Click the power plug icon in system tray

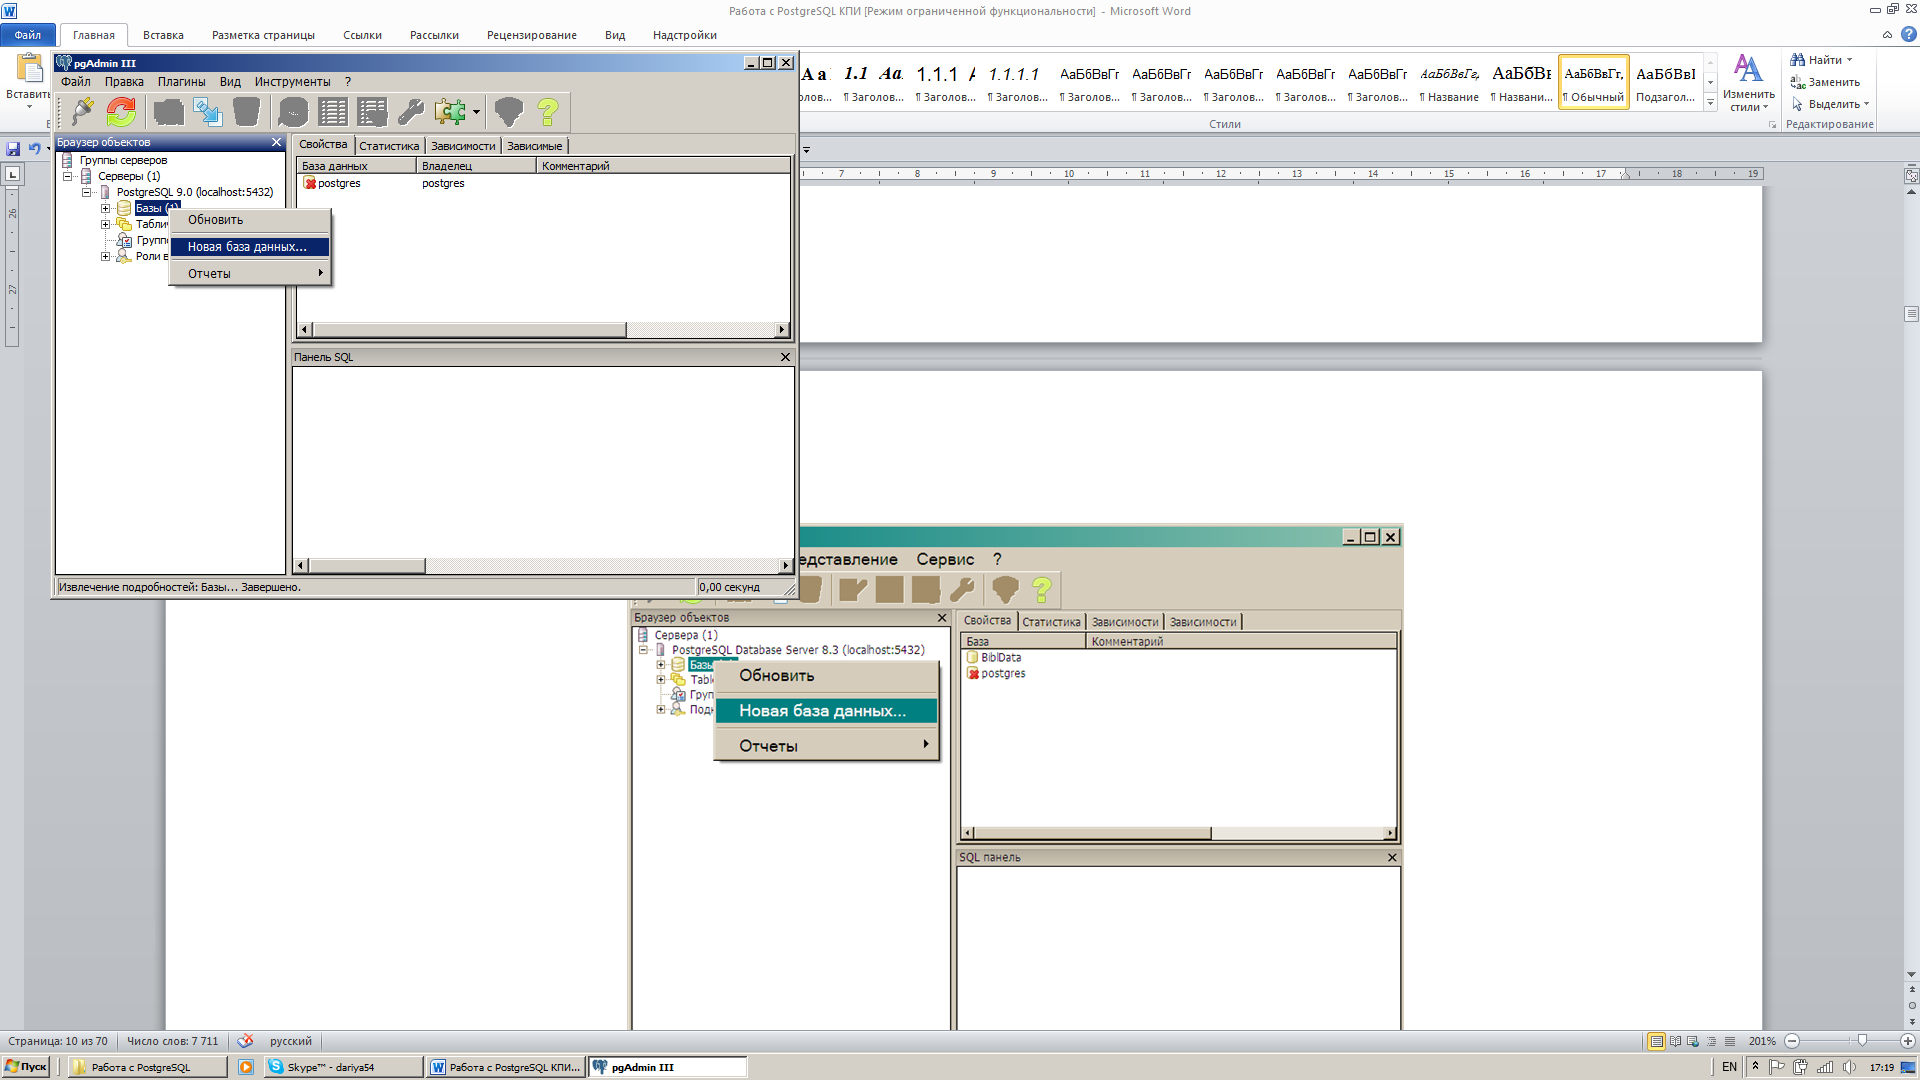(1801, 1067)
